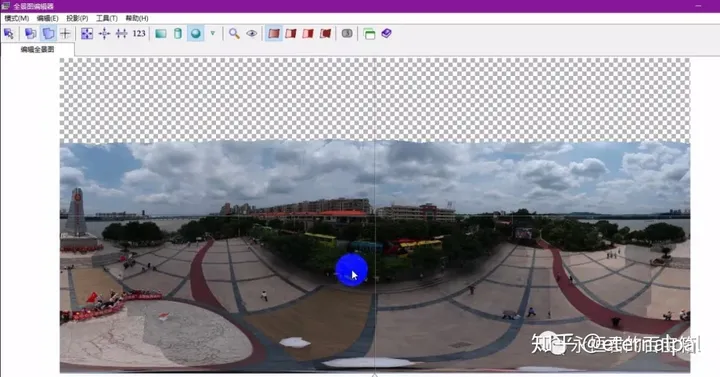Open the 帮助(H) menu

click(137, 18)
